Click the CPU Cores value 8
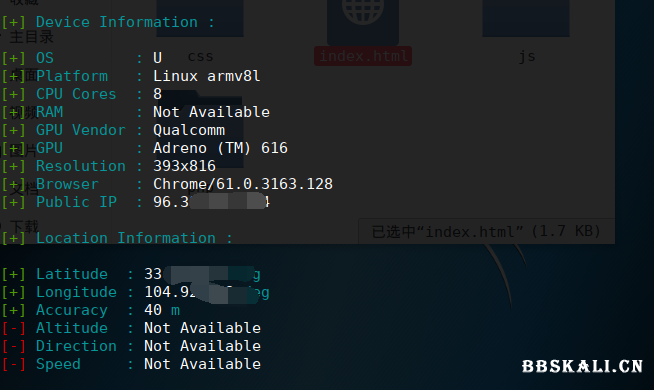The height and width of the screenshot is (390, 654). pyautogui.click(x=157, y=94)
